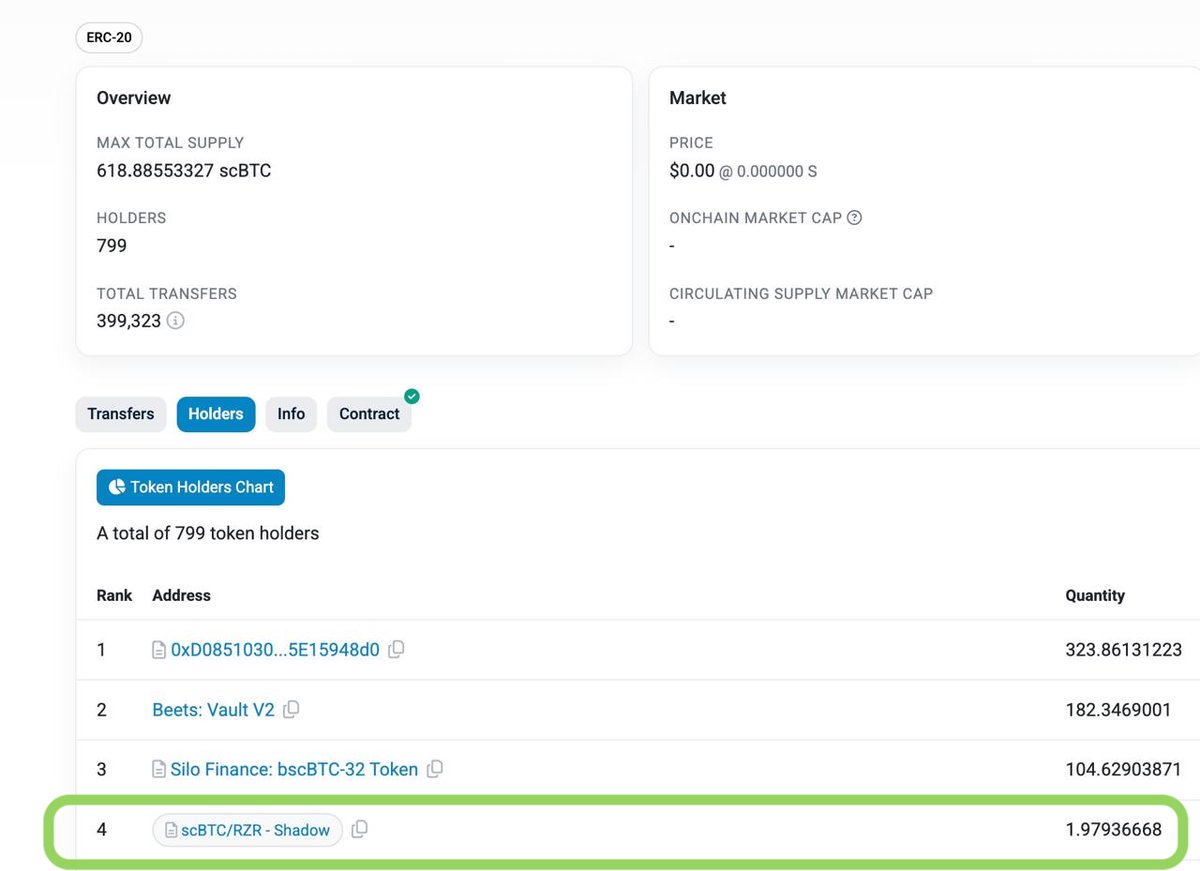Click the Overview card heading

[134, 98]
